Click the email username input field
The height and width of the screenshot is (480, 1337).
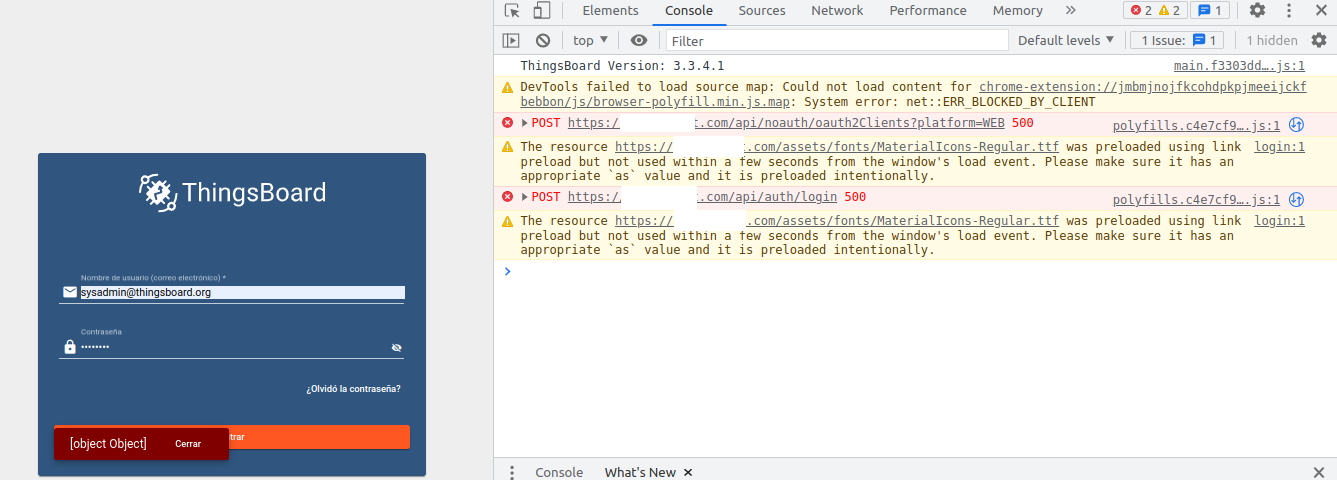pos(242,293)
